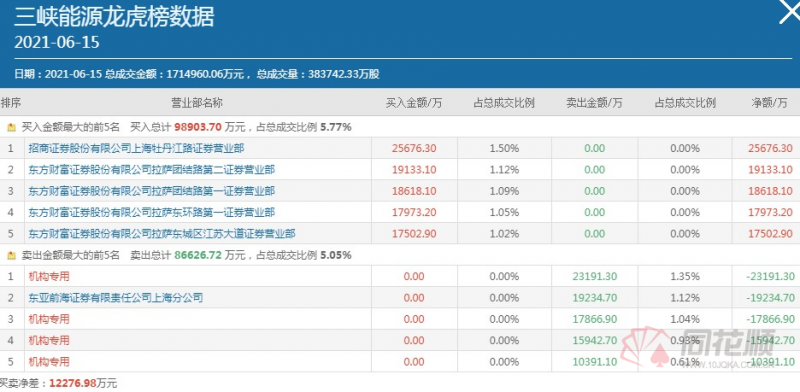Open 招商证券上海牡丹江路证券营业部 link
The image size is (800, 392).
(x=136, y=149)
